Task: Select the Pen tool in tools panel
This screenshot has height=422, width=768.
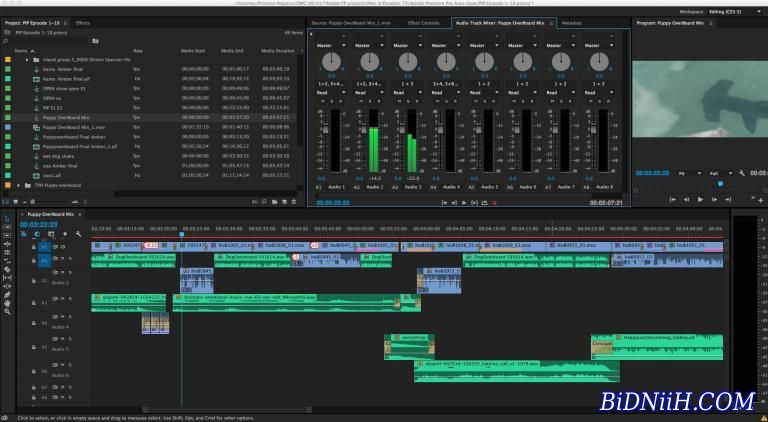Action: [x=7, y=294]
